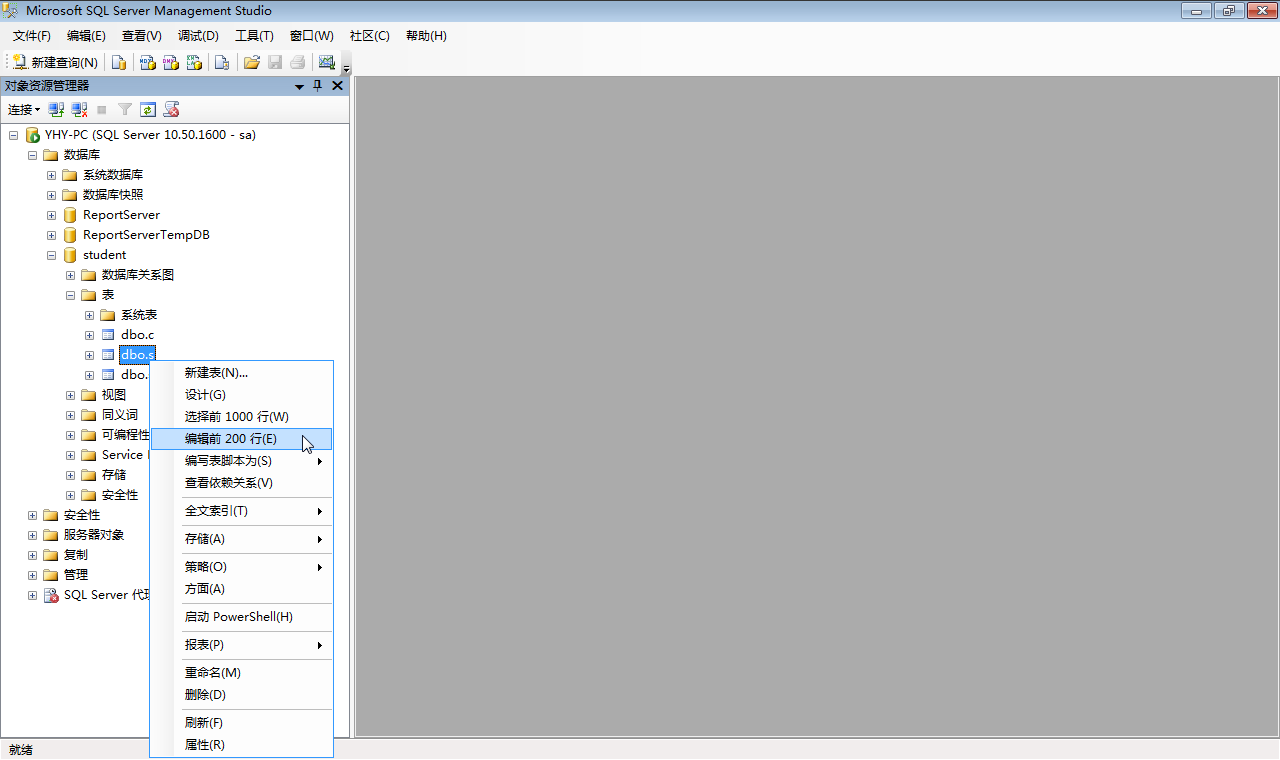Image resolution: width=1280 pixels, height=760 pixels.
Task: Open the 对象资源管理器 window position dropdown arrow
Action: 299,87
